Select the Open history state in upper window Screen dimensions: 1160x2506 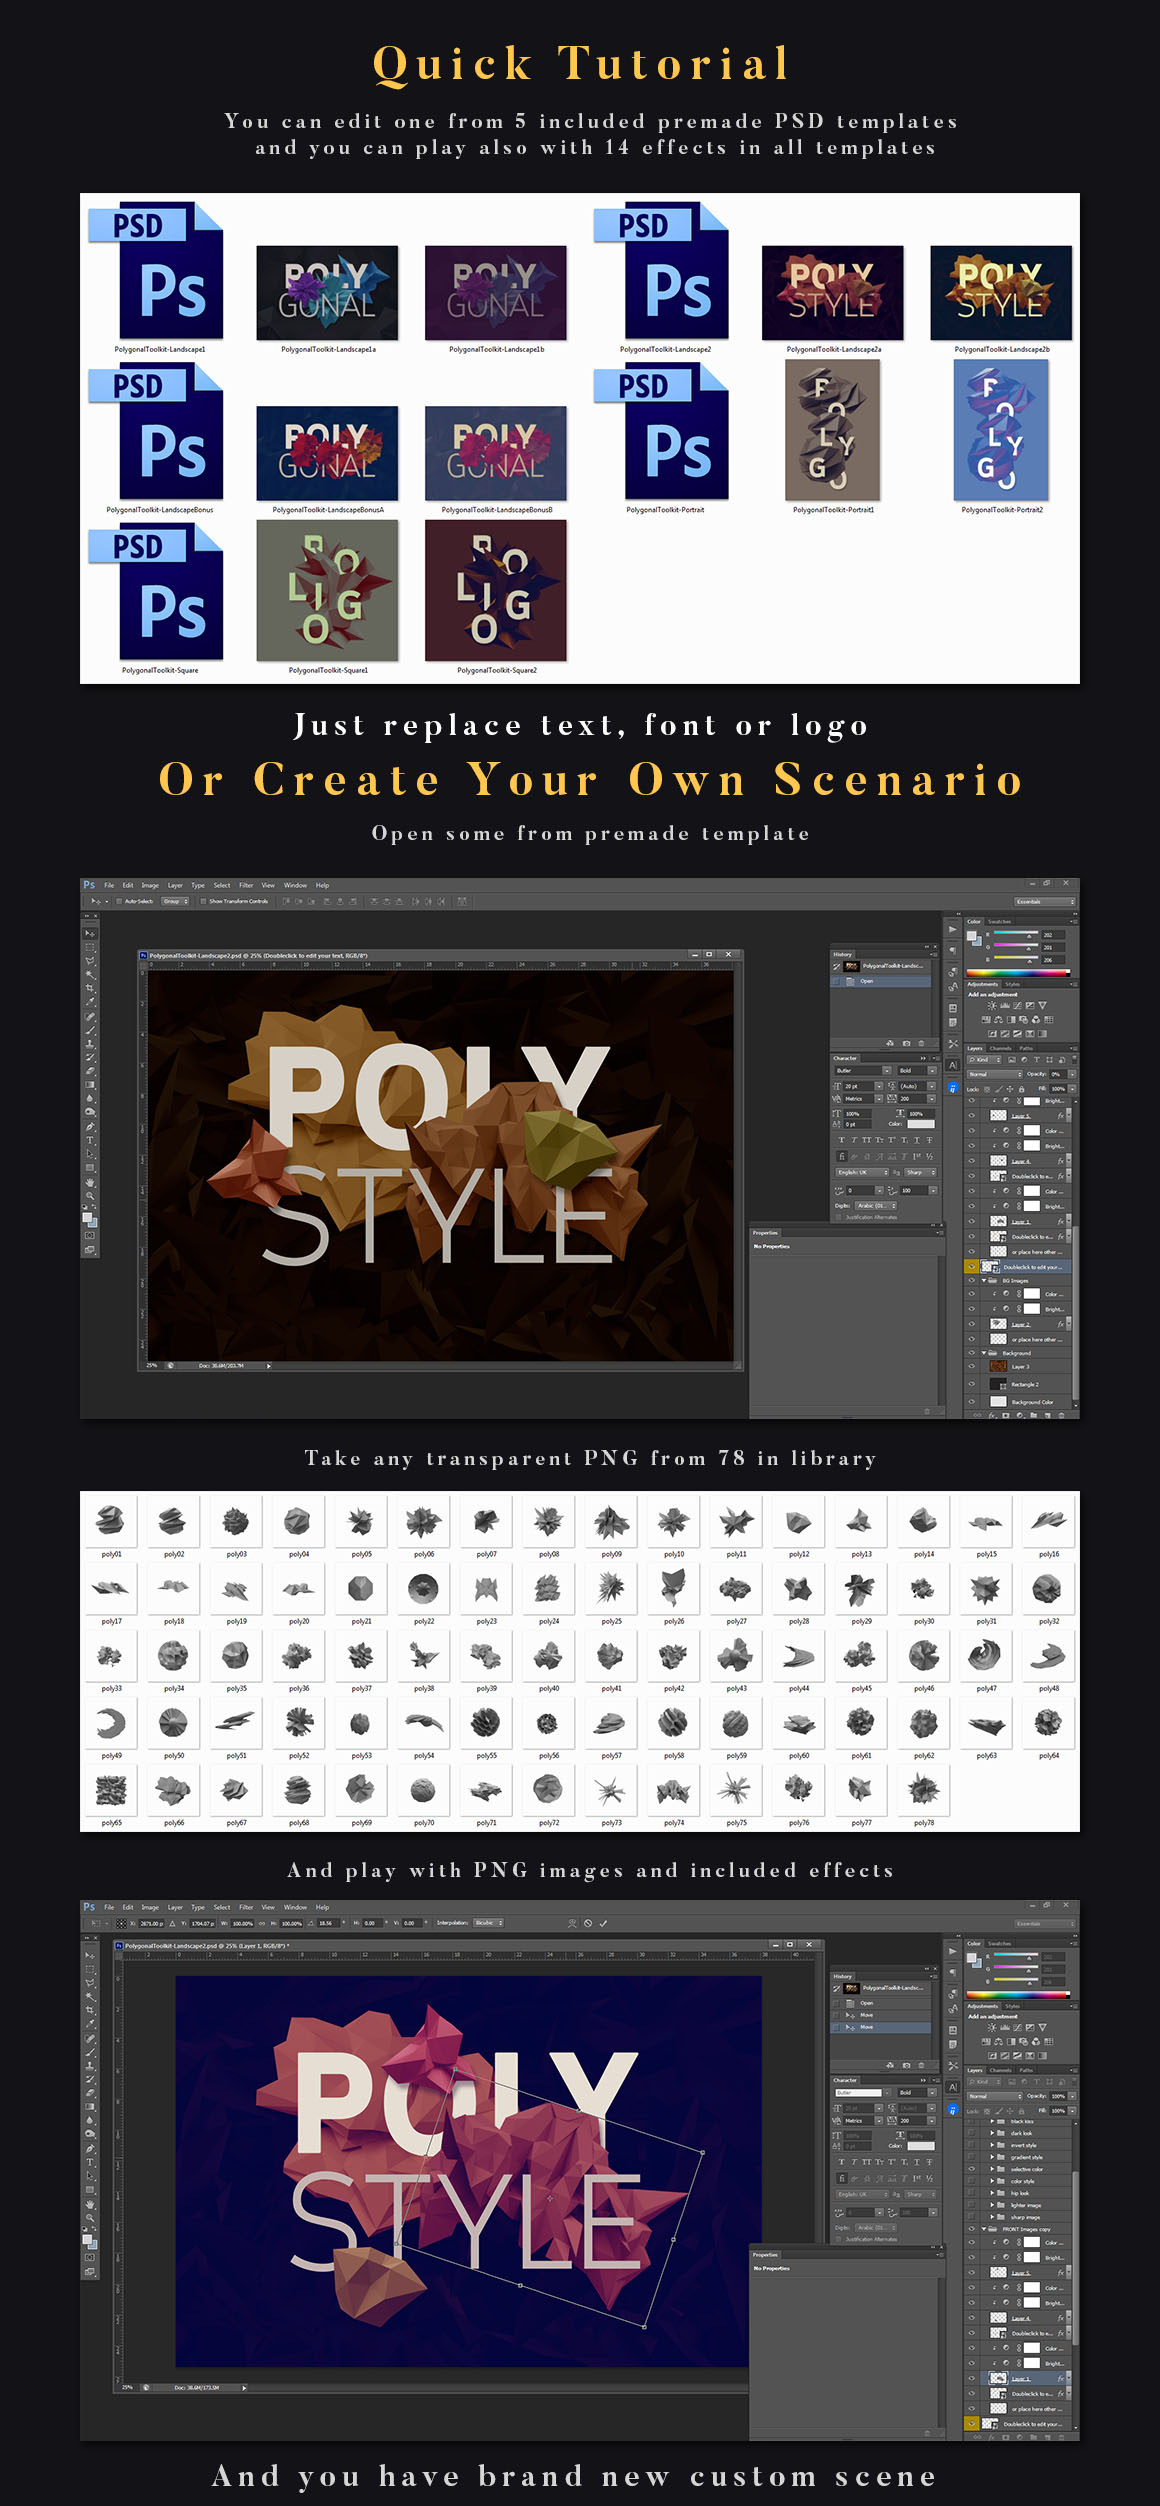point(866,981)
